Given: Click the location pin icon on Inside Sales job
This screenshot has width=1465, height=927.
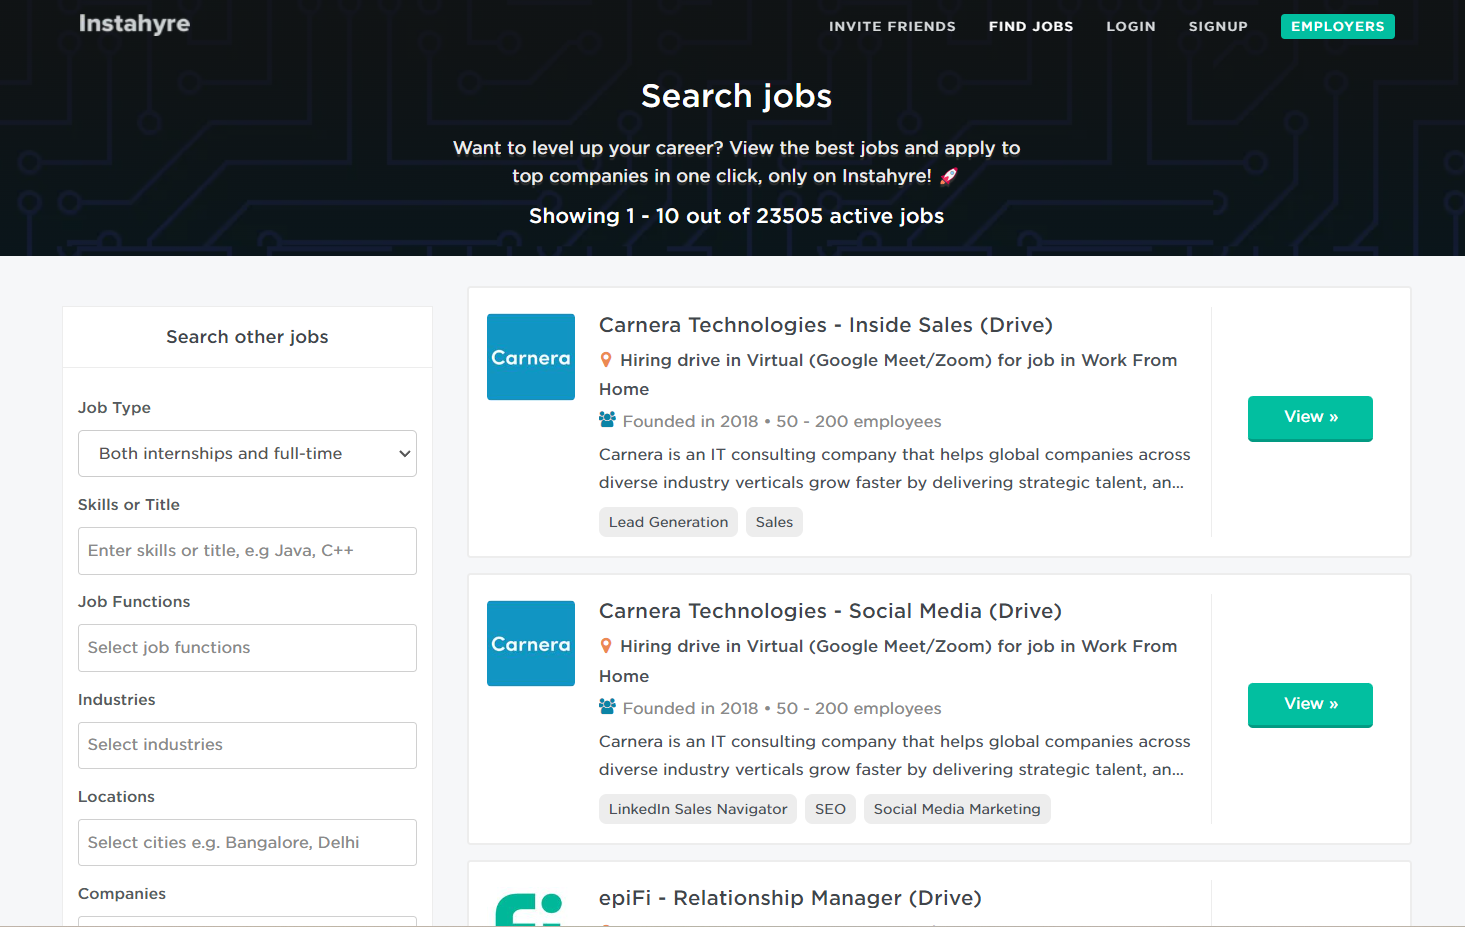Looking at the screenshot, I should 606,359.
